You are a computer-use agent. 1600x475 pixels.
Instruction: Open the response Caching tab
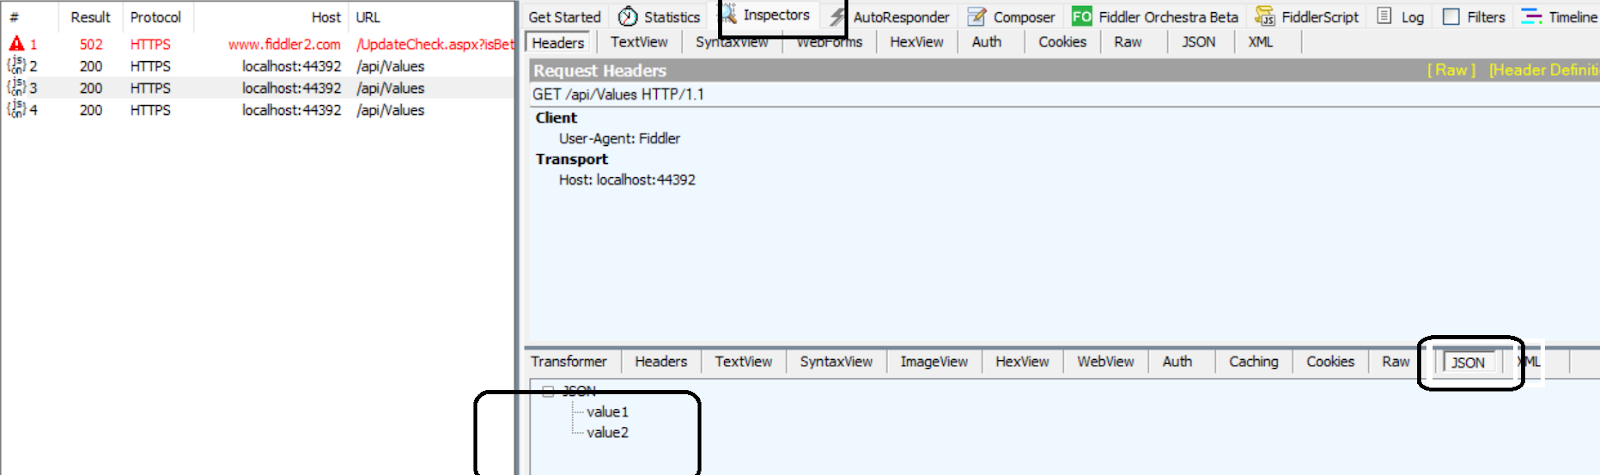[1253, 362]
